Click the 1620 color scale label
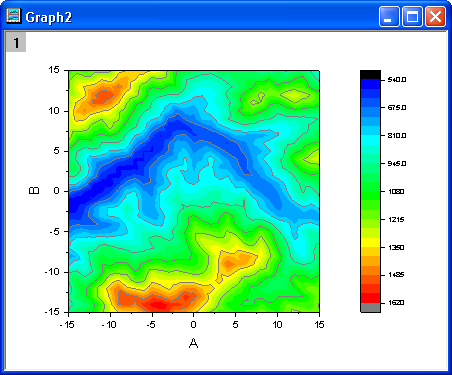452x375 pixels. pos(396,303)
